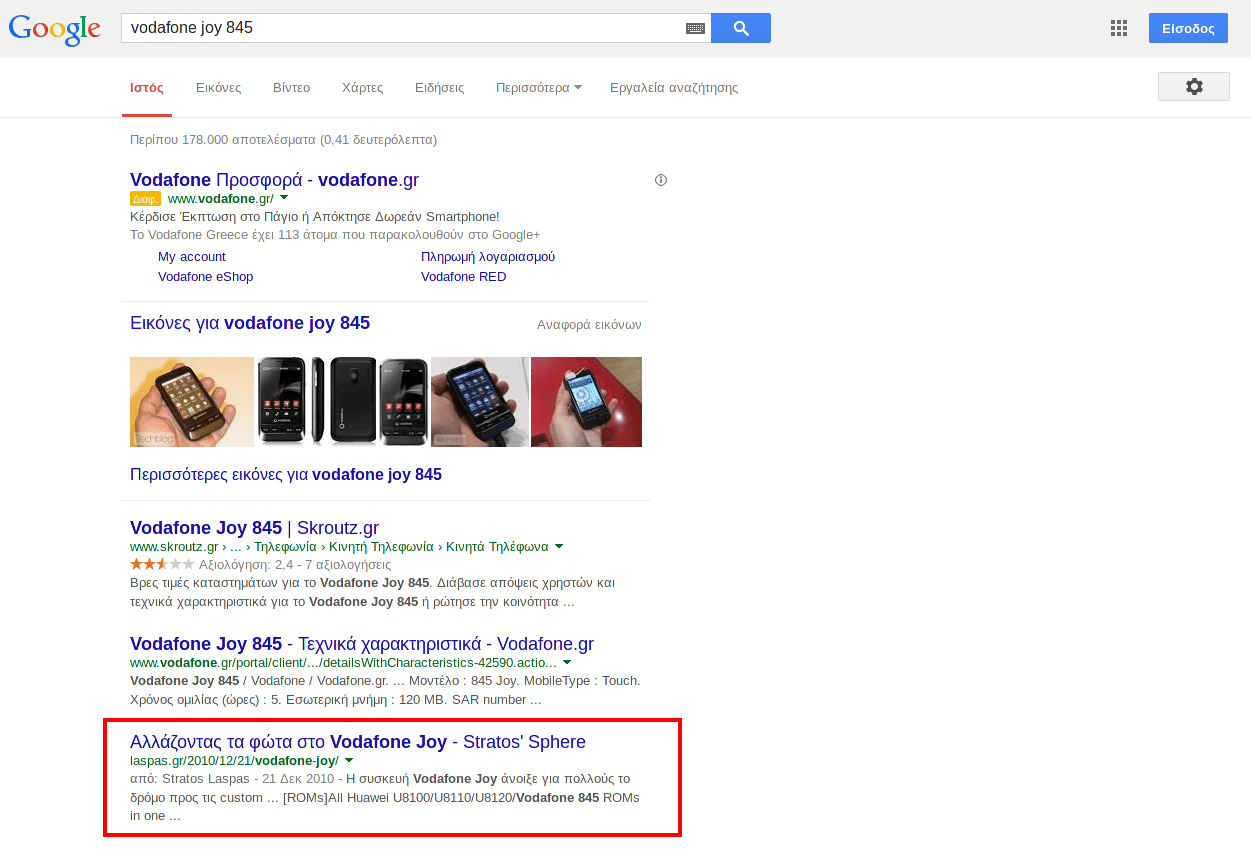Click the Google logo
Image resolution: width=1251 pixels, height=849 pixels.
pyautogui.click(x=55, y=29)
